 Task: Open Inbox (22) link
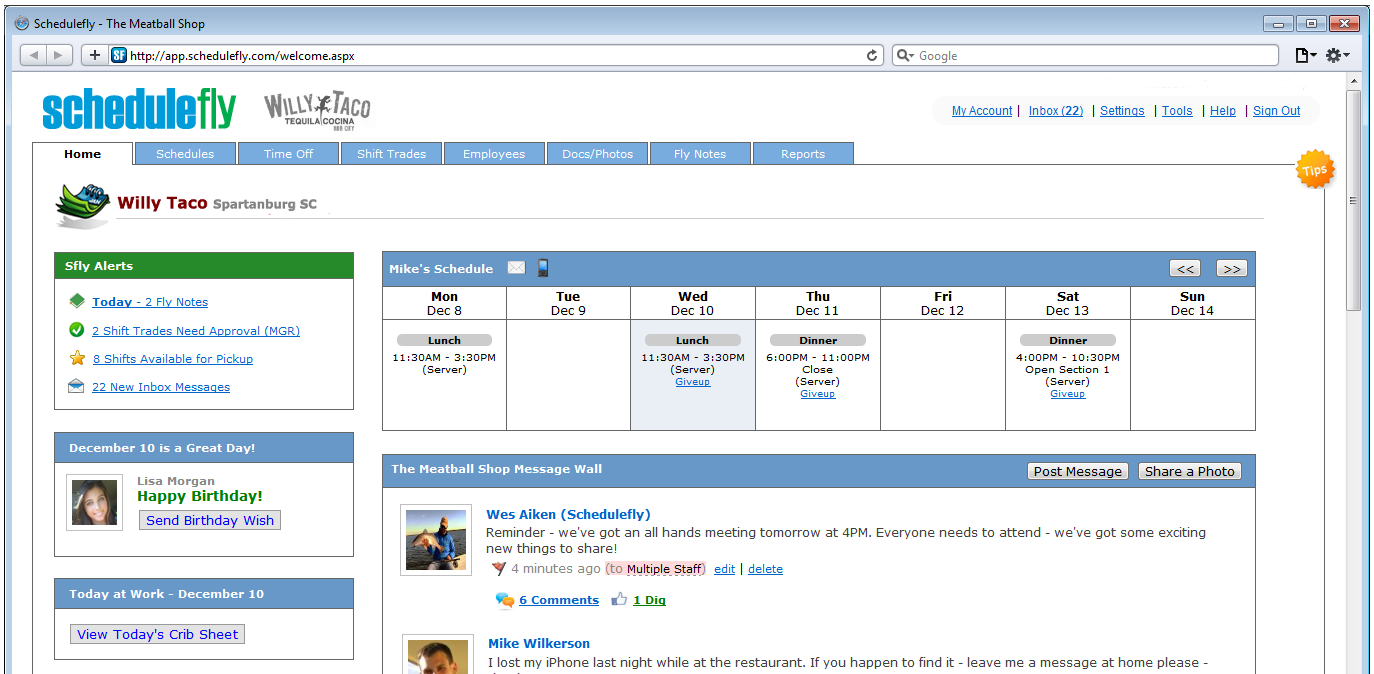[1056, 111]
